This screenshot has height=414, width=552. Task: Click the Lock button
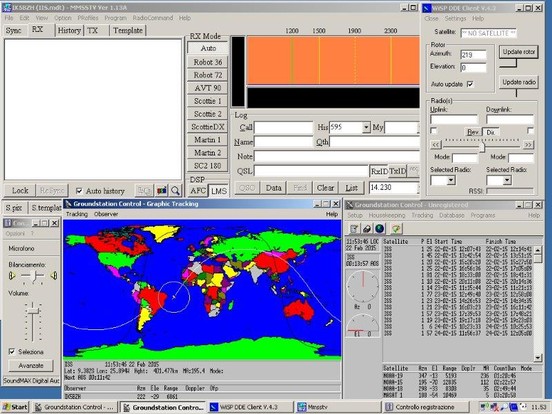pyautogui.click(x=20, y=190)
